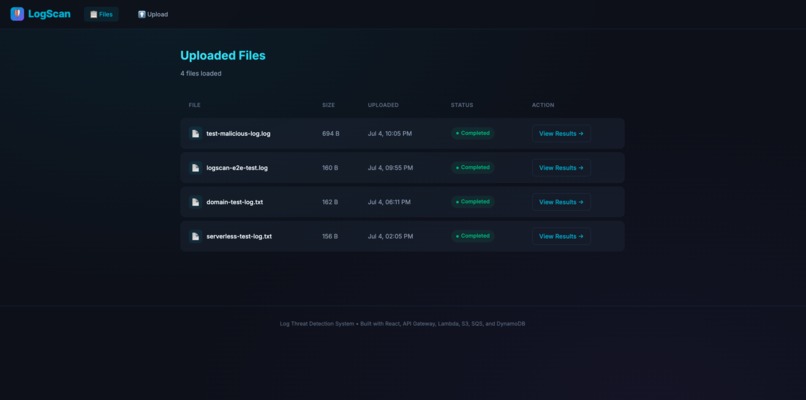Click the LogScan logo icon
Image resolution: width=806 pixels, height=400 pixels.
[x=17, y=14]
